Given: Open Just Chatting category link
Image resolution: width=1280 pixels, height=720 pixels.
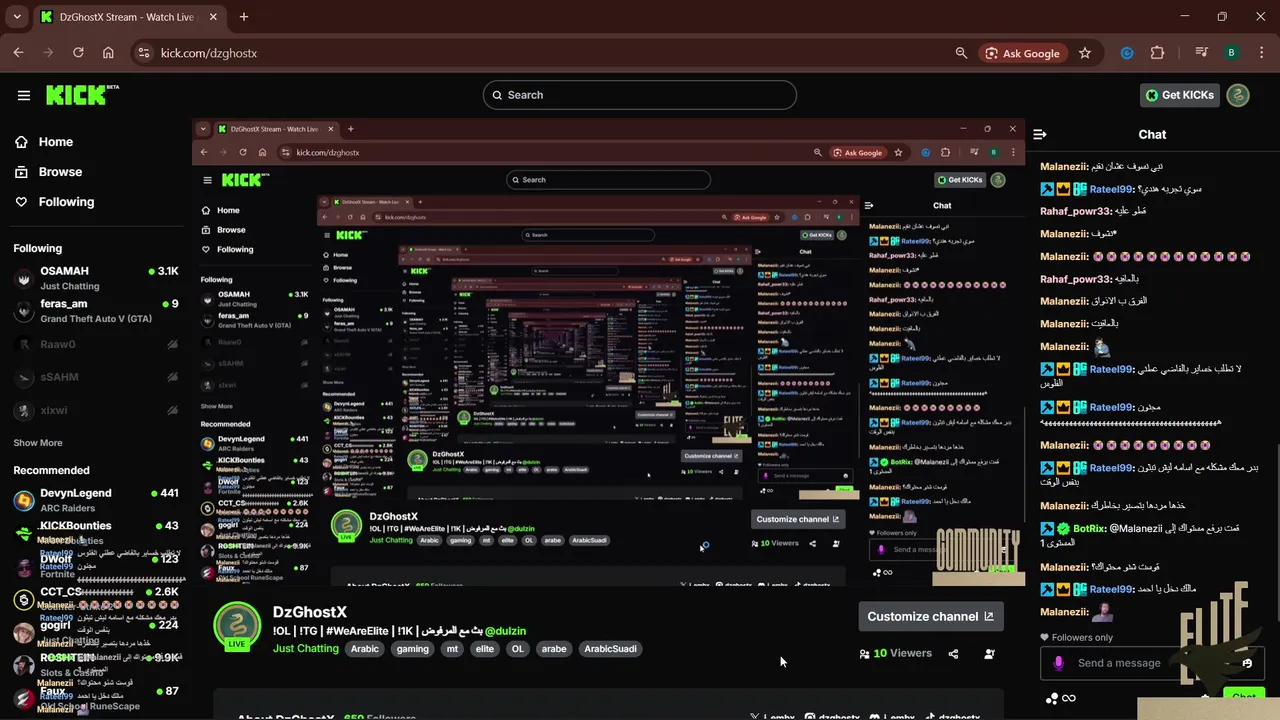Looking at the screenshot, I should click(306, 649).
